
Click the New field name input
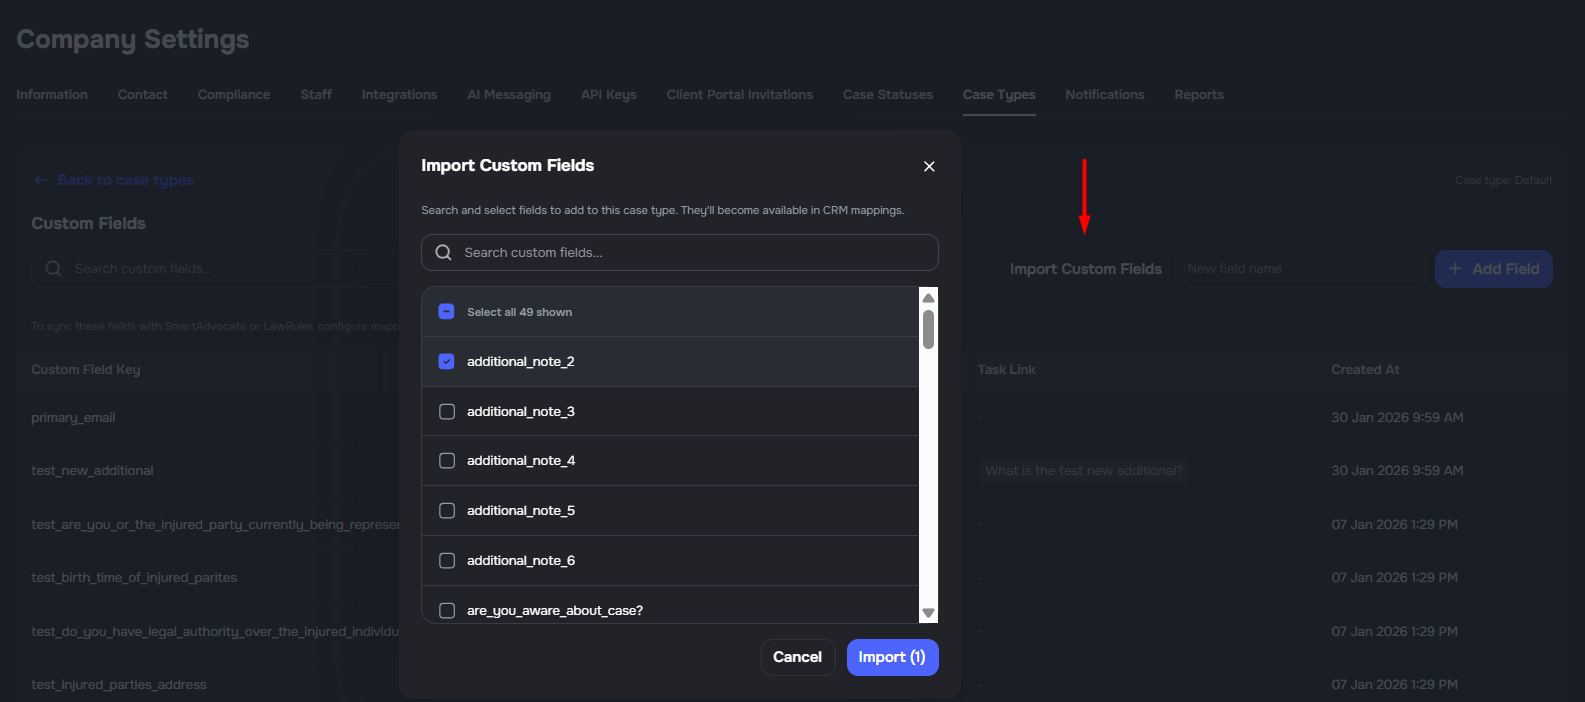click(1303, 269)
